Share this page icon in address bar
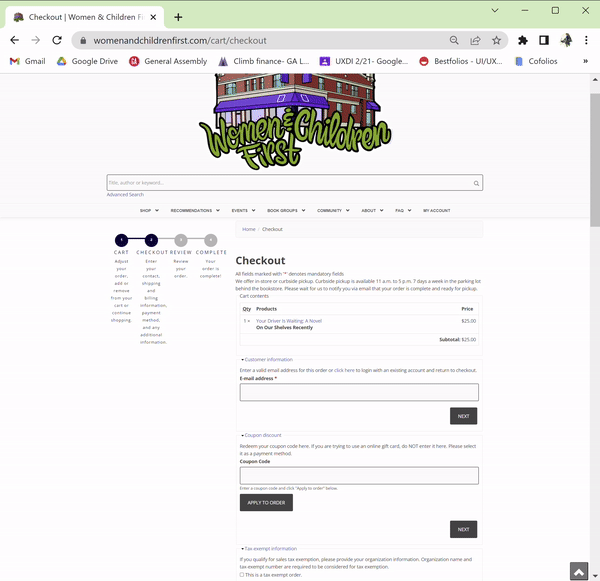Screen dimensions: 600x581 coord(475,40)
